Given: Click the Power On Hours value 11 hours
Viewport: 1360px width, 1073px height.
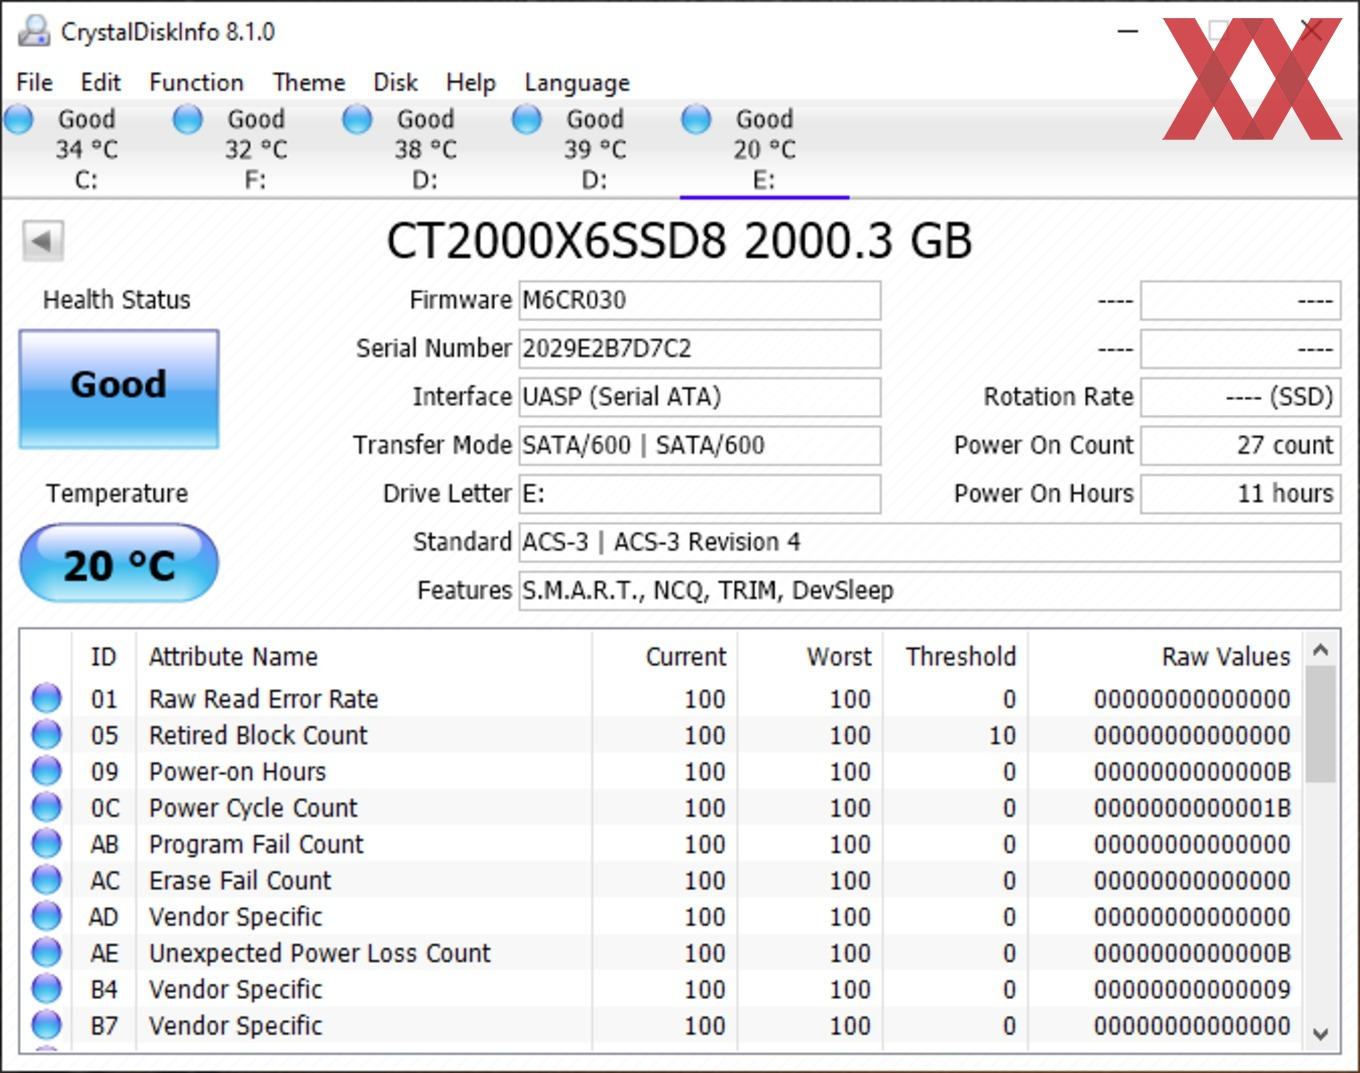Looking at the screenshot, I should click(1240, 493).
